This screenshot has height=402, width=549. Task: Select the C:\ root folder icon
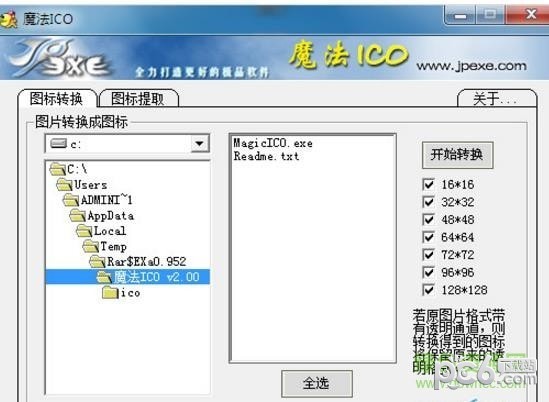(x=58, y=169)
